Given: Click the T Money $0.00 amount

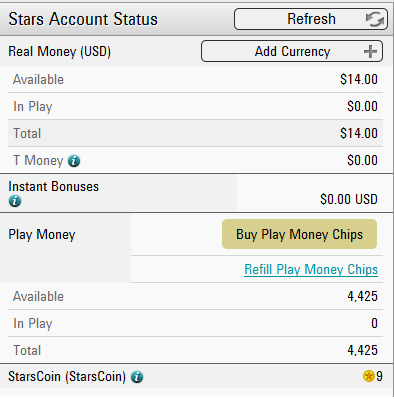Looking at the screenshot, I should (x=362, y=160).
